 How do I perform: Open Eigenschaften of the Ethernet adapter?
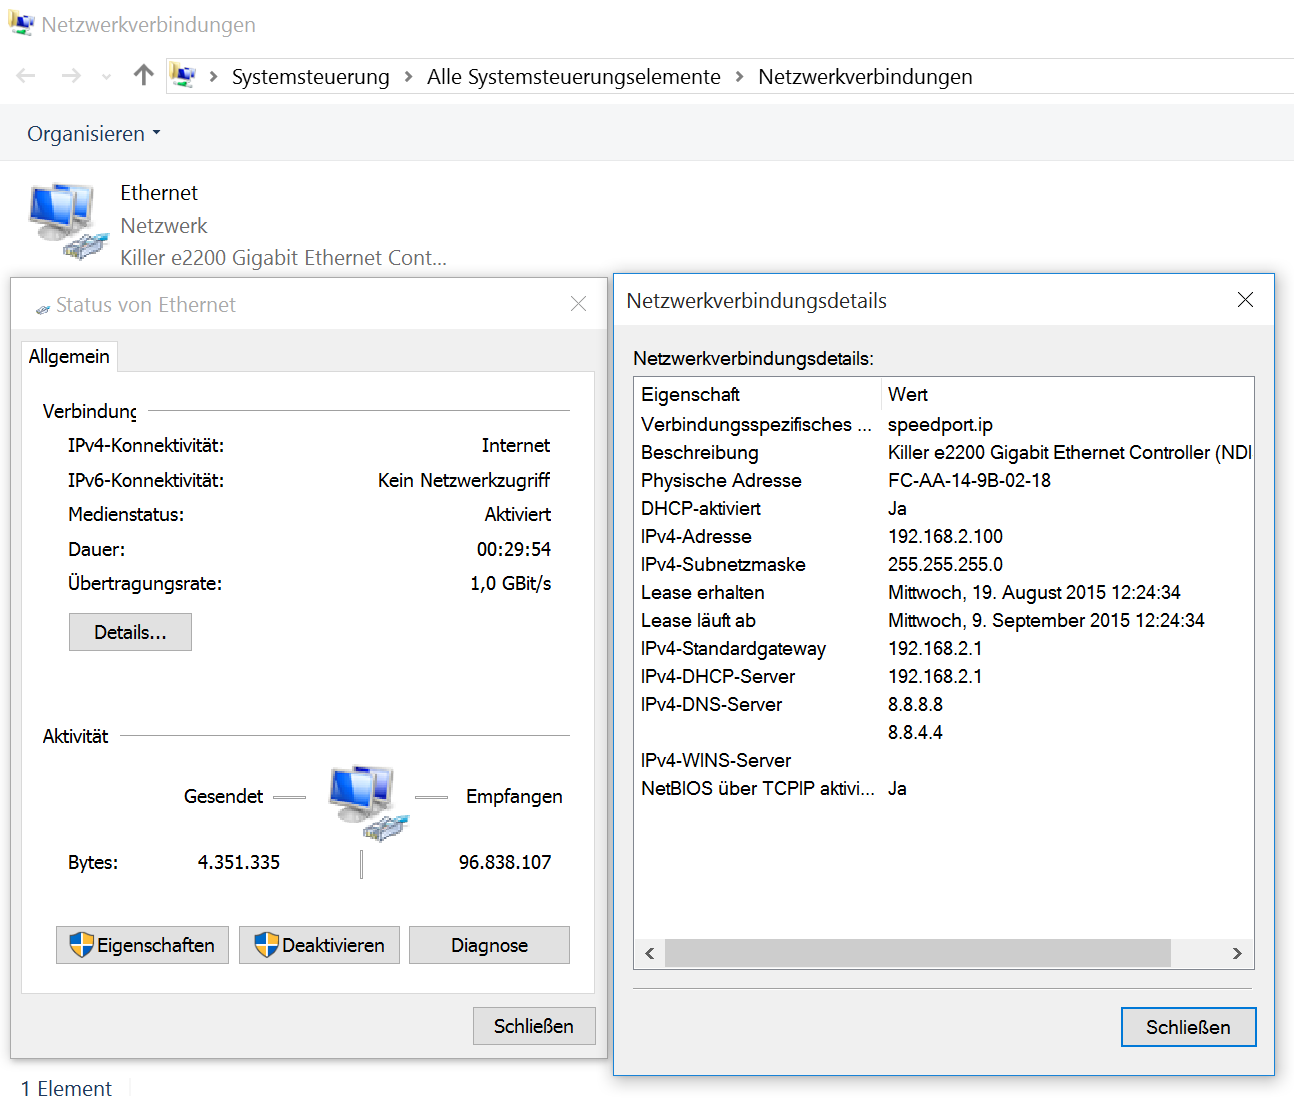[x=142, y=945]
